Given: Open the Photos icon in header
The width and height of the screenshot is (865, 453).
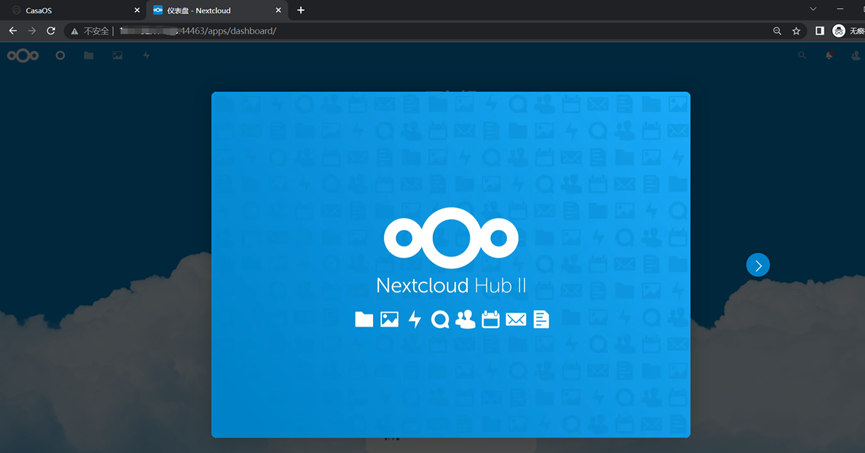Looking at the screenshot, I should pyautogui.click(x=118, y=55).
